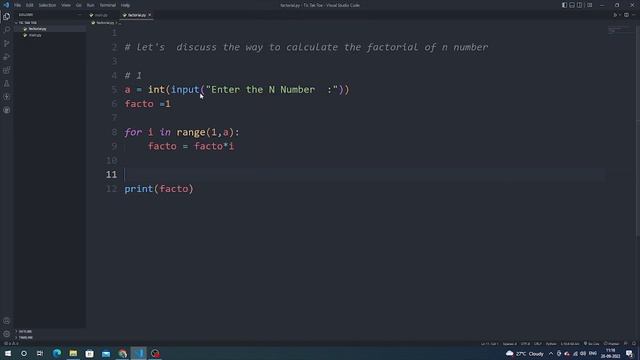Open the run button dropdown arrow

[620, 15]
